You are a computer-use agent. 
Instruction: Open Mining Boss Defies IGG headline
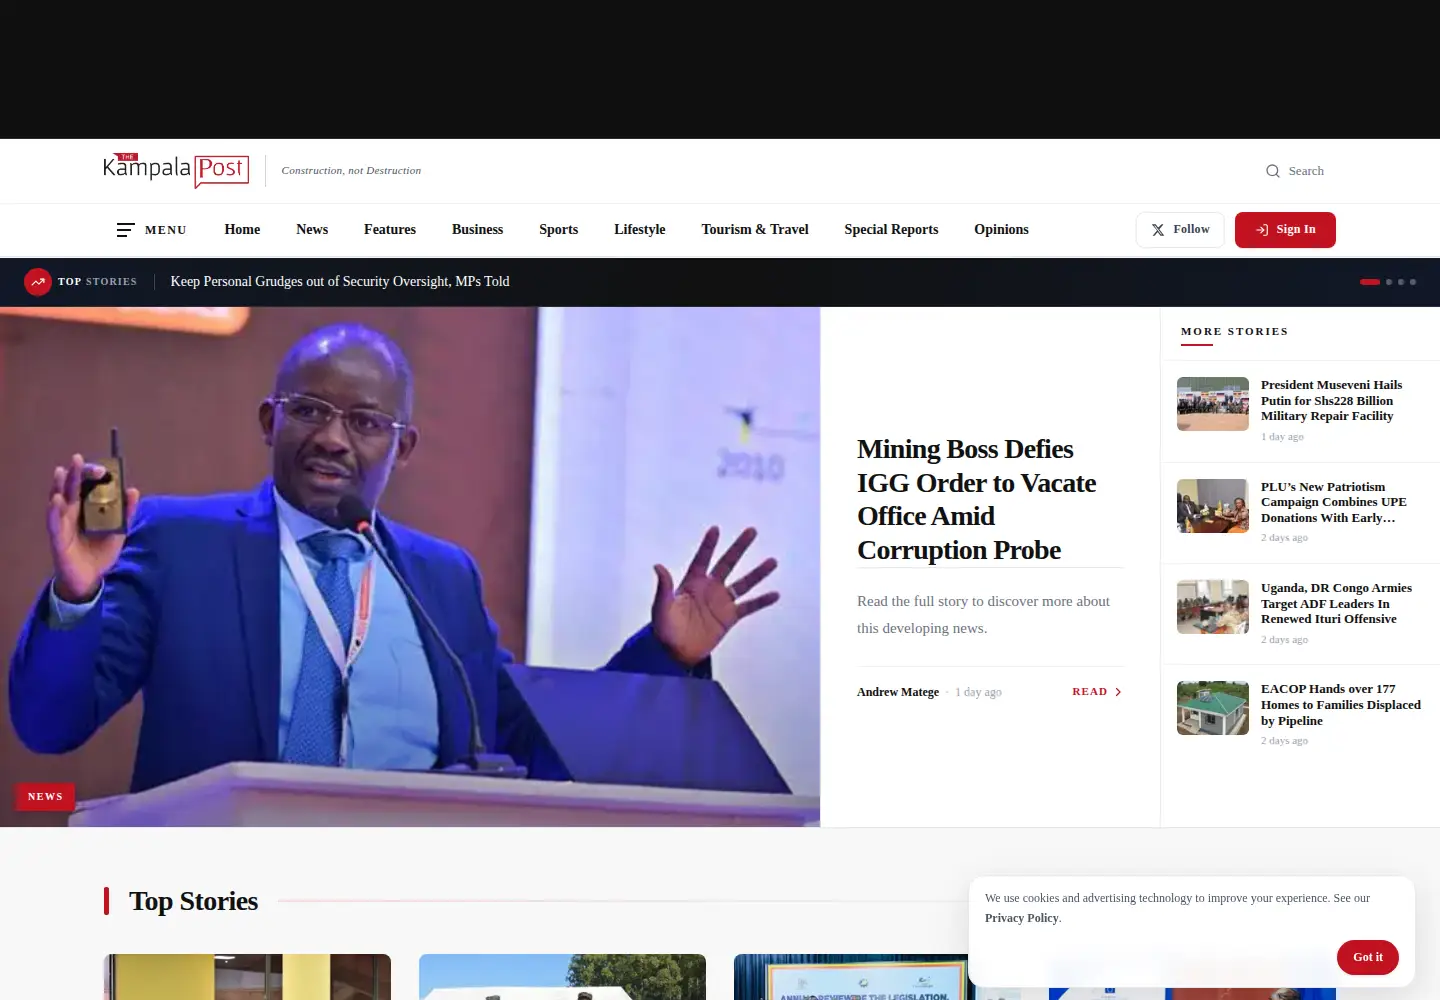(977, 500)
